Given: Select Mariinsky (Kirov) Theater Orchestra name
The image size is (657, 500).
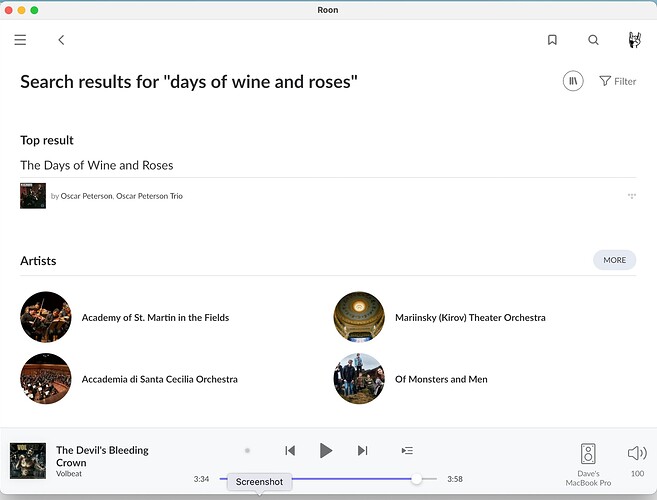Looking at the screenshot, I should click(470, 318).
